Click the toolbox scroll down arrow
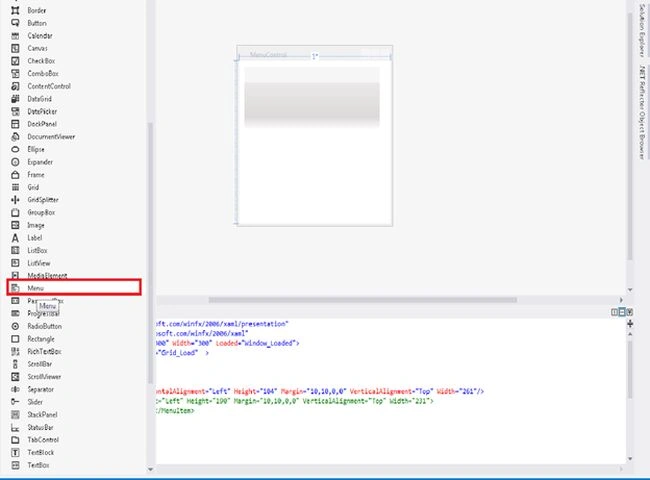650x480 pixels. (x=150, y=469)
